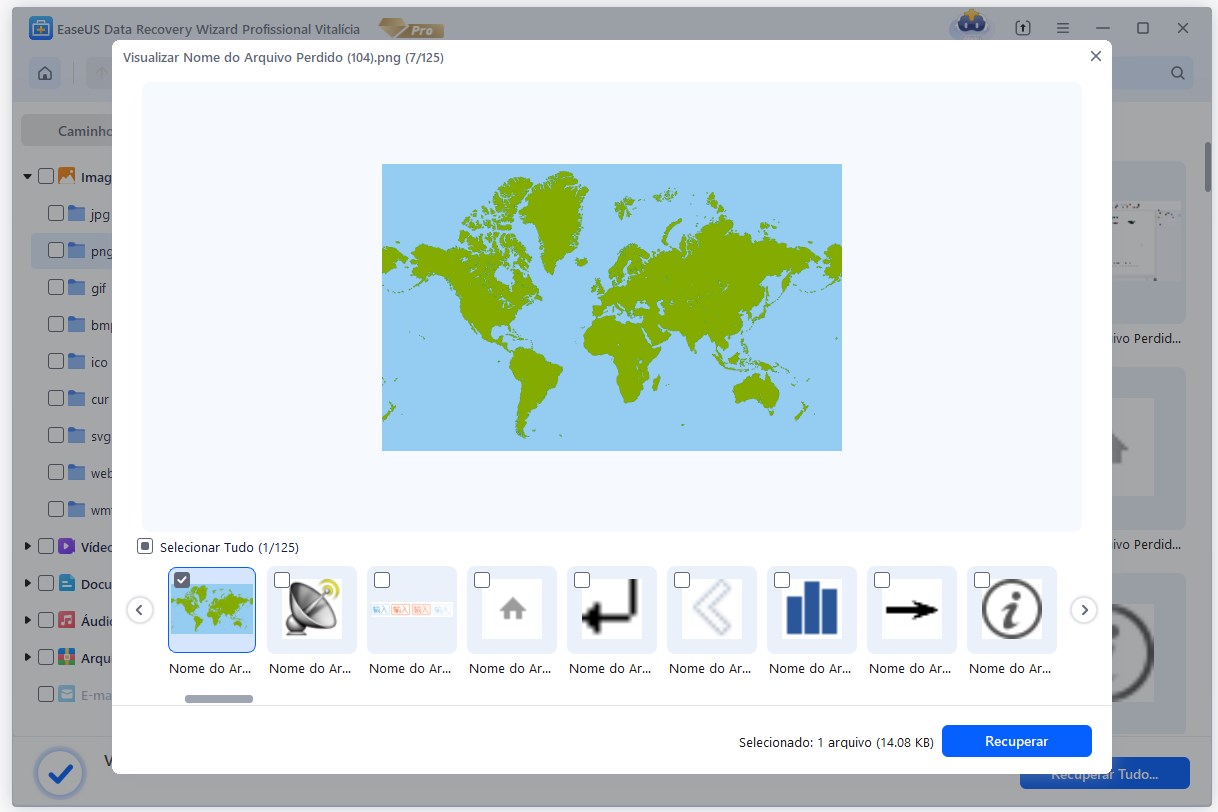
Task: Check the cur folder checkbox
Action: [56, 398]
